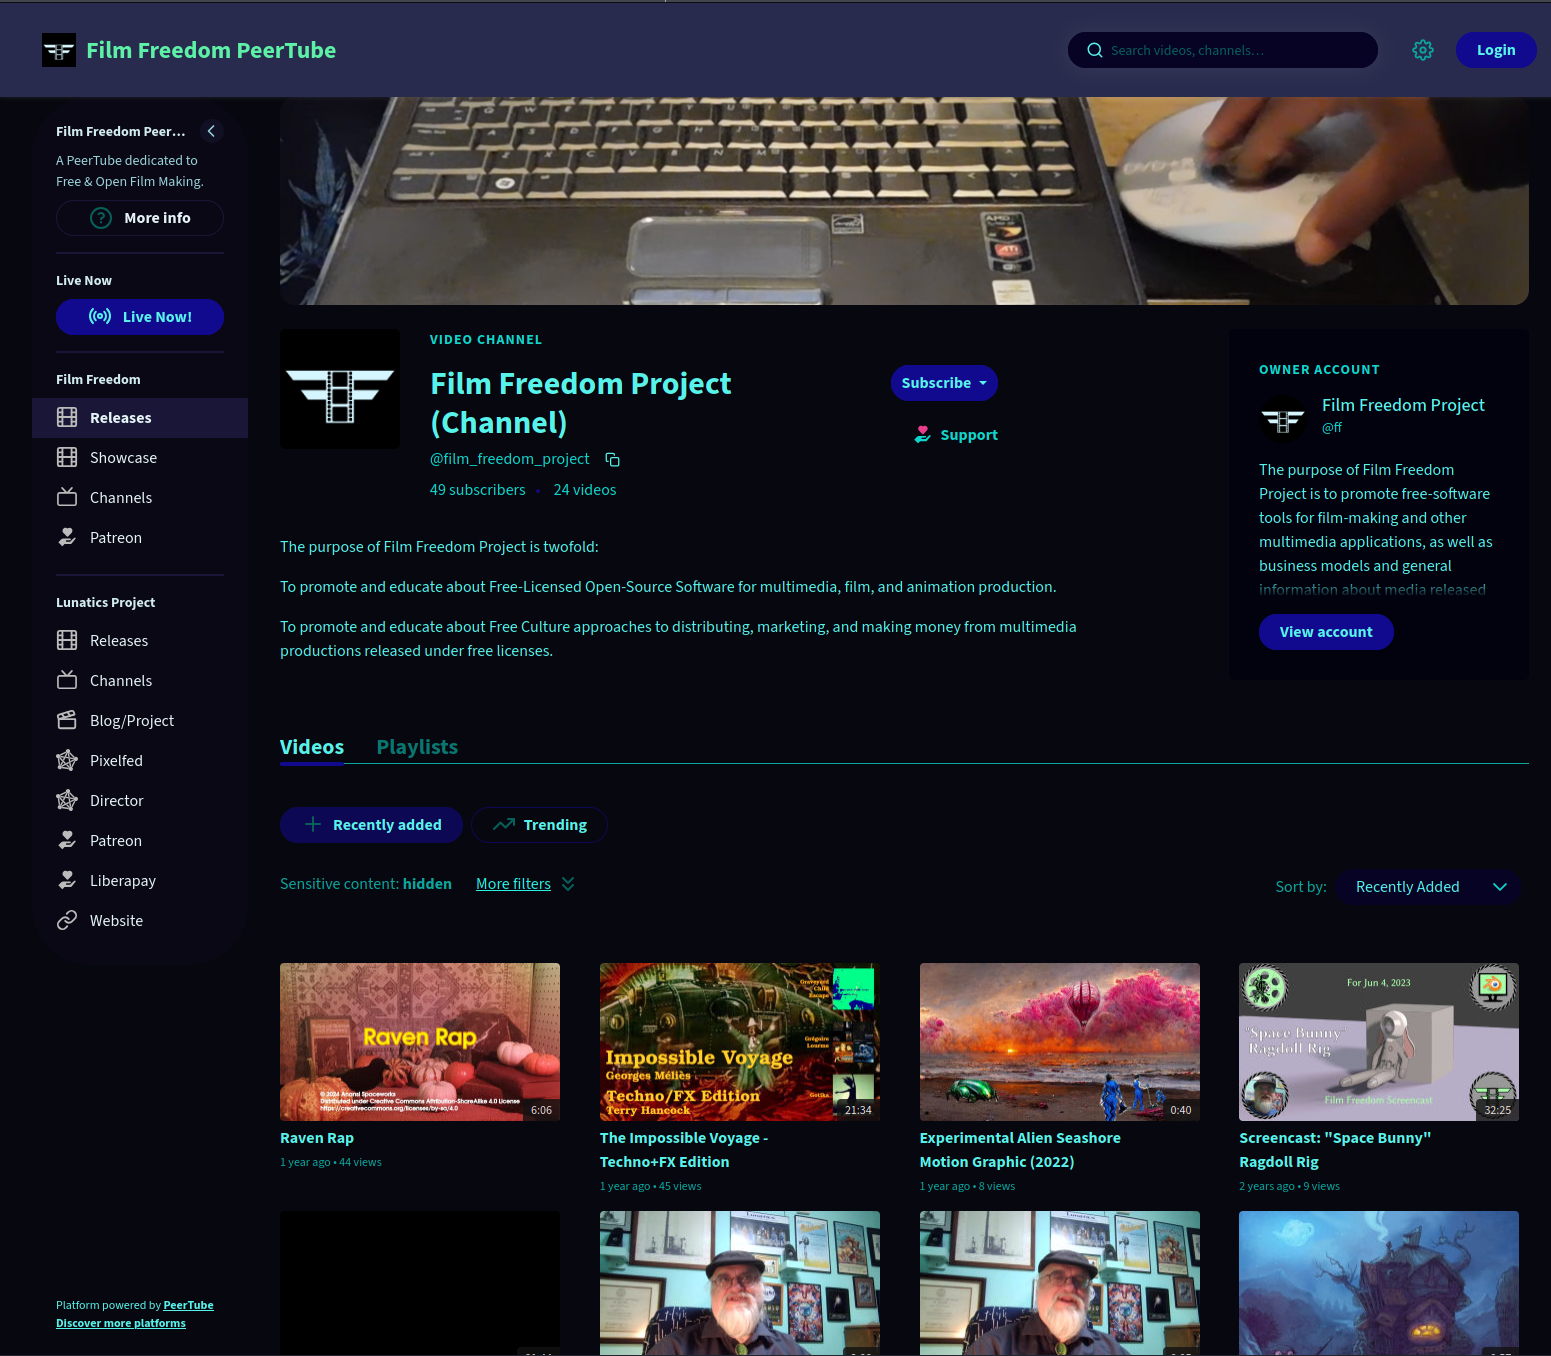Open Website link in sidebar
Image resolution: width=1551 pixels, height=1356 pixels.
click(116, 921)
